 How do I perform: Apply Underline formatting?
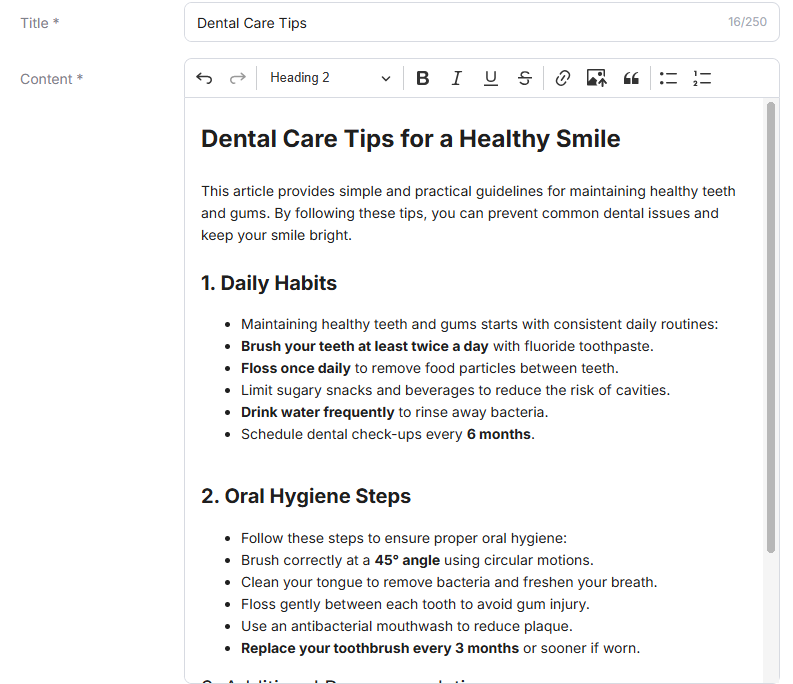(x=490, y=78)
